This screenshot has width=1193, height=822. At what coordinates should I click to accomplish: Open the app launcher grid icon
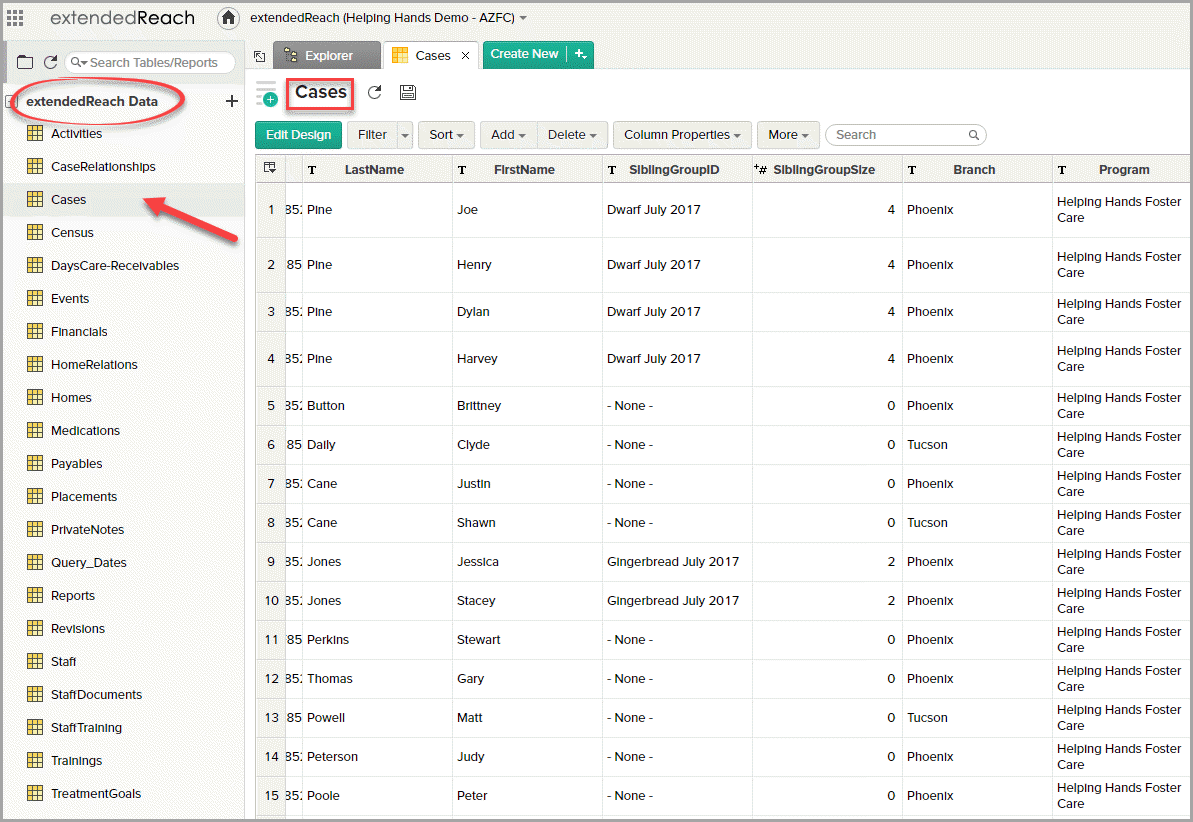[x=14, y=17]
